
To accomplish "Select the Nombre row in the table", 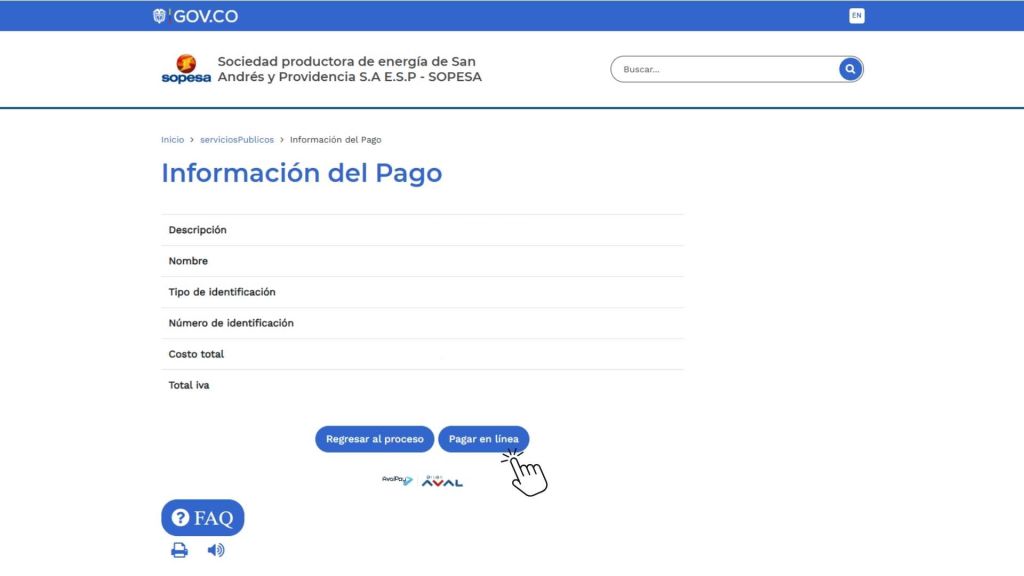I will pyautogui.click(x=188, y=261).
